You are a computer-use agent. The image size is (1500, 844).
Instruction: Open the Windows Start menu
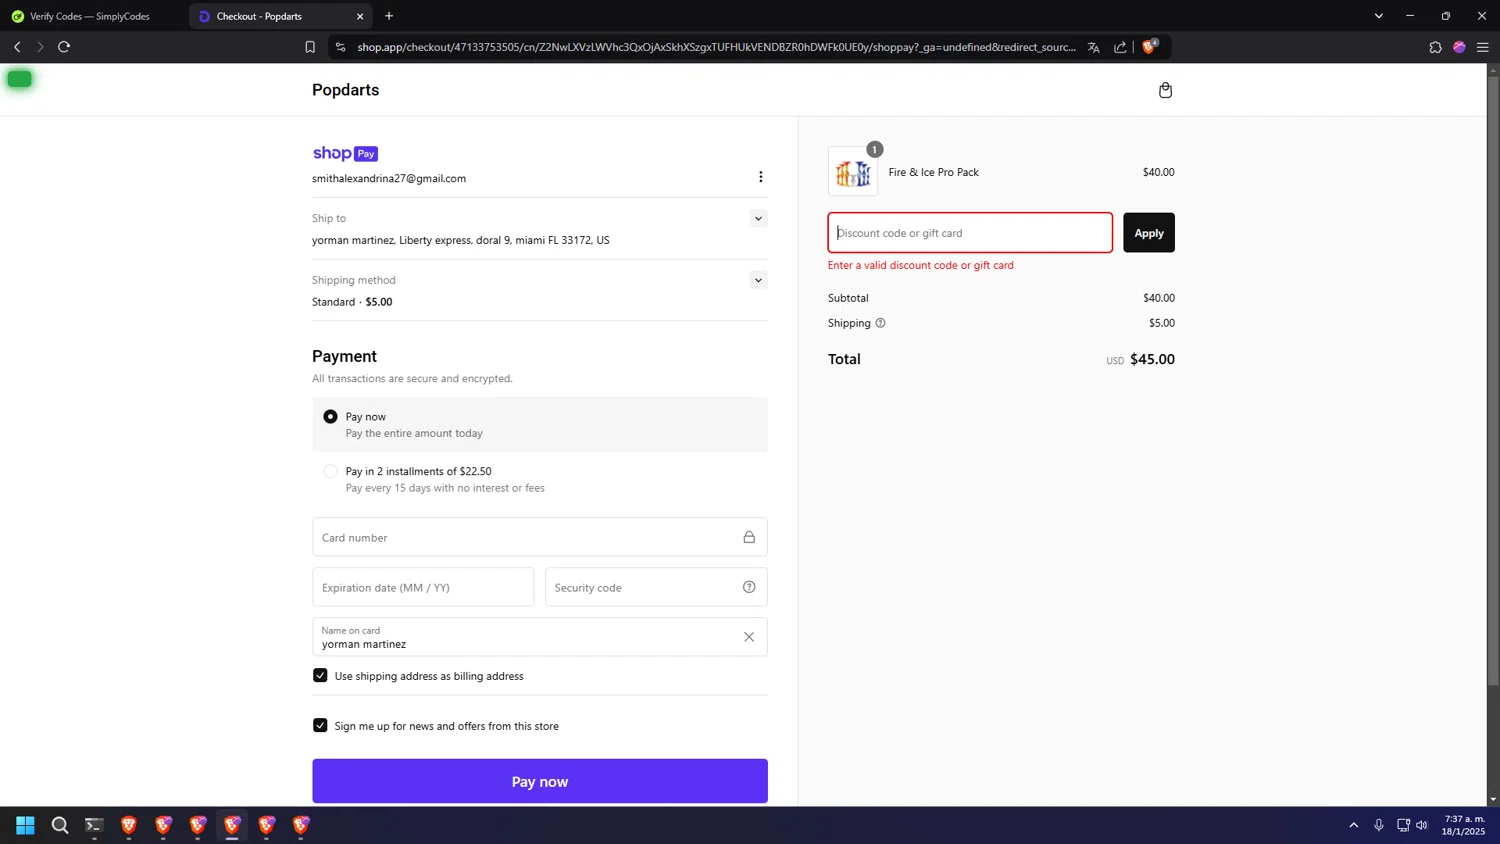(25, 825)
